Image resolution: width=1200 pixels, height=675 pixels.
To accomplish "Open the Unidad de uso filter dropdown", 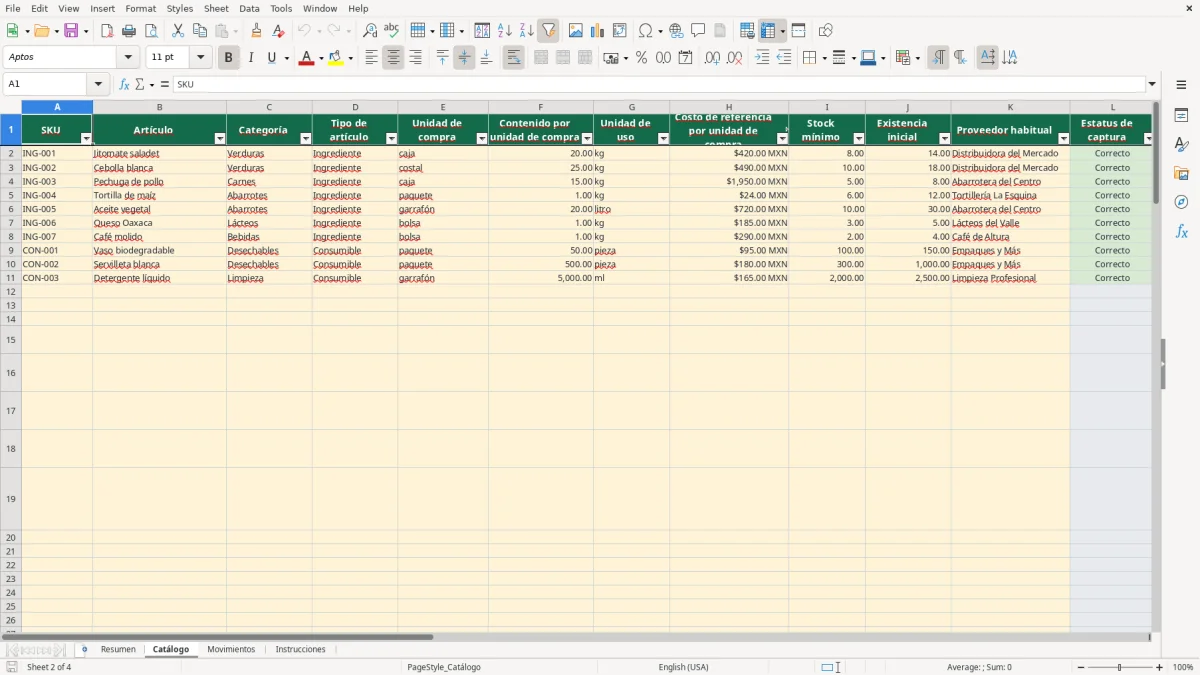I will click(x=663, y=138).
